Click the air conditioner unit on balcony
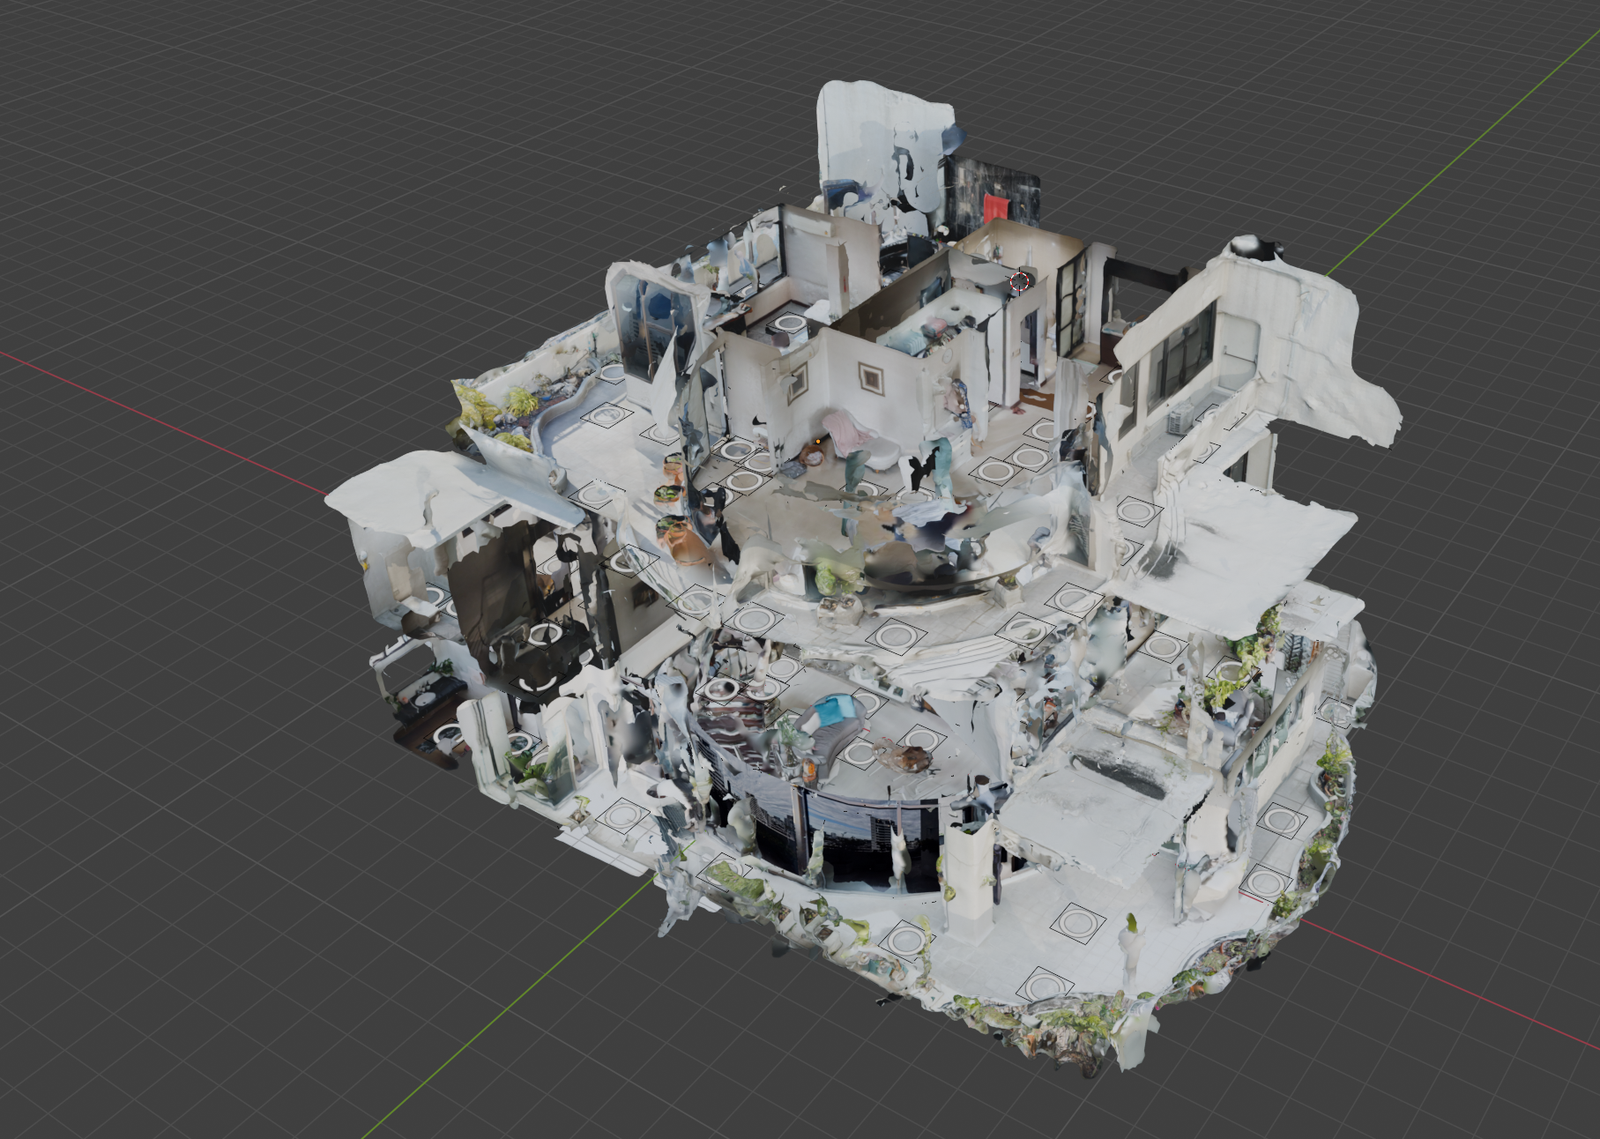 [x=1181, y=417]
